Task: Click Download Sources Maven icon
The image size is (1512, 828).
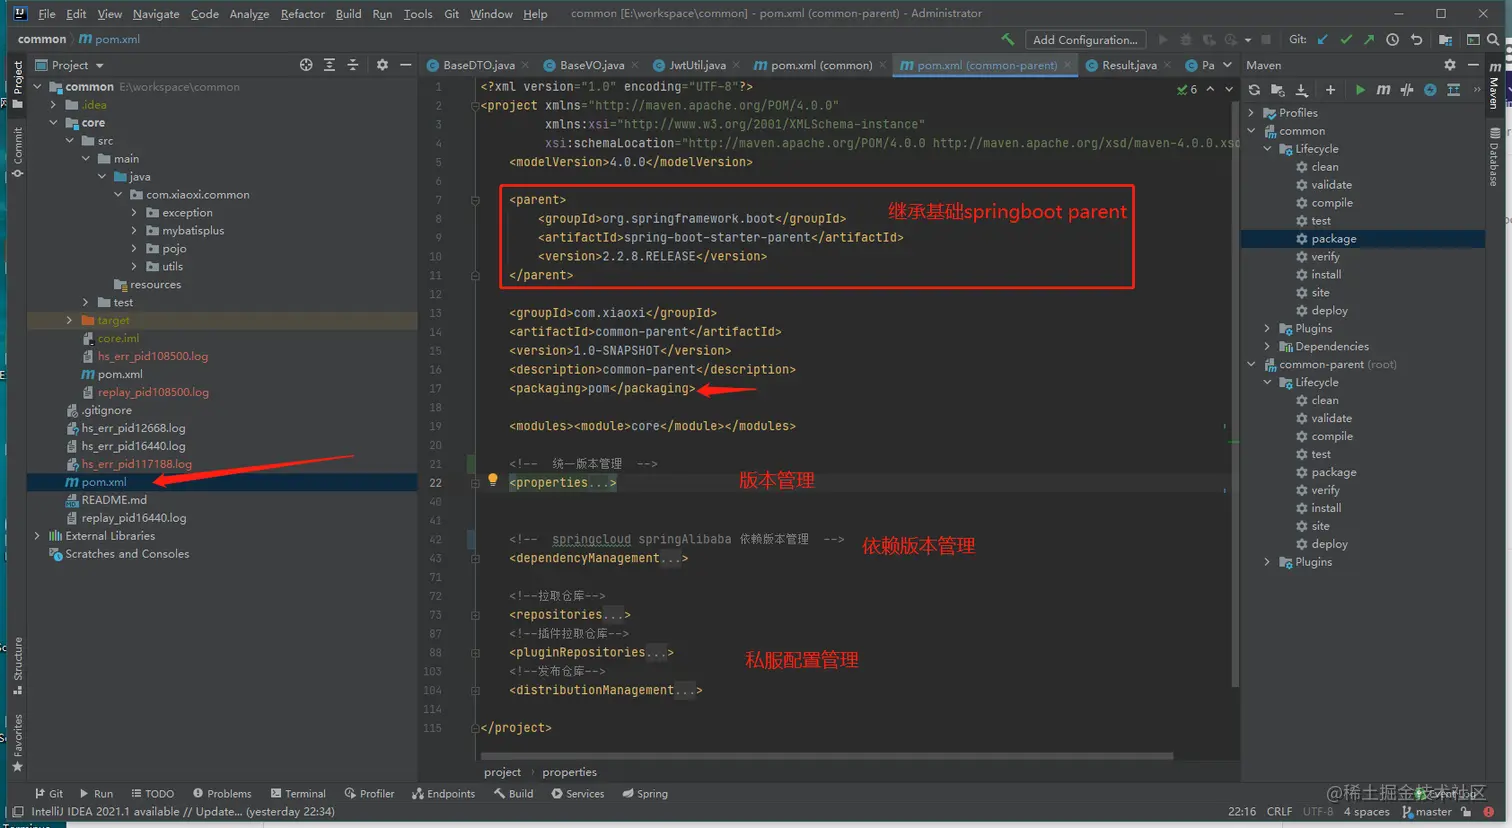Action: [1301, 90]
